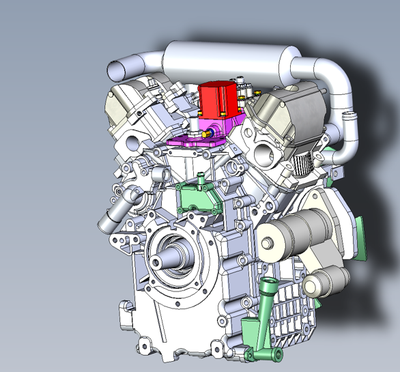Screen dimensions: 400x372
Task: Select the open exhaust pipe end at left
Action: [x=116, y=71]
